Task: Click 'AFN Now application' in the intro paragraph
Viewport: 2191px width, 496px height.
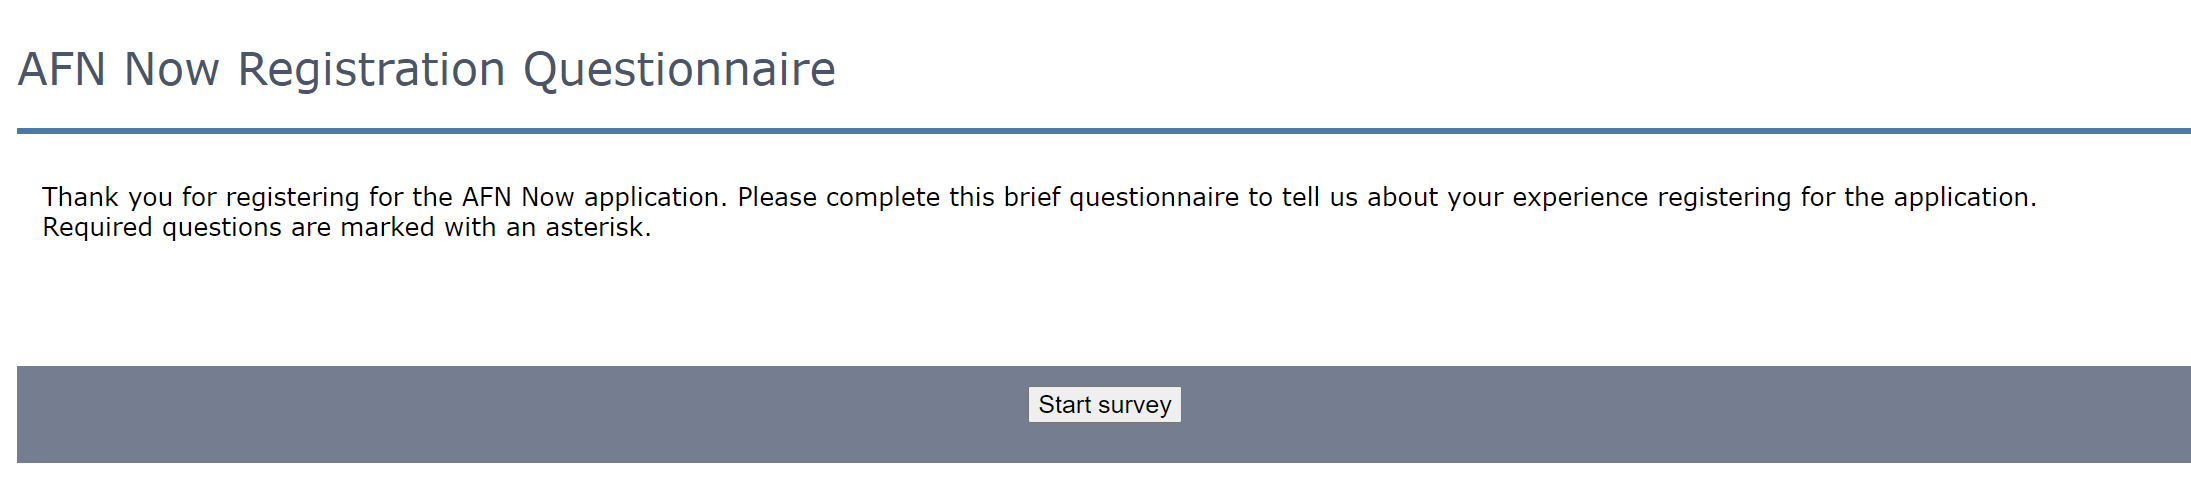Action: (592, 197)
